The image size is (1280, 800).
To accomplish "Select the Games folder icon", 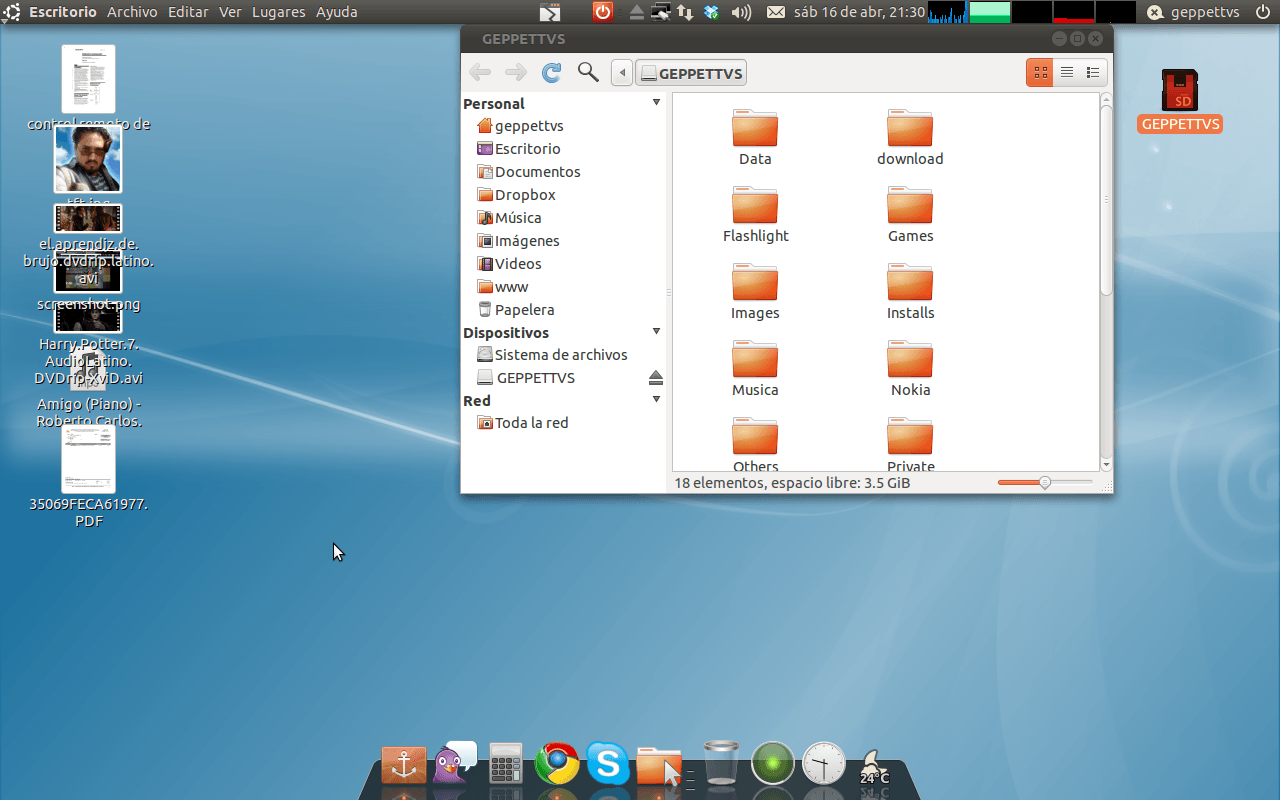I will click(x=910, y=205).
